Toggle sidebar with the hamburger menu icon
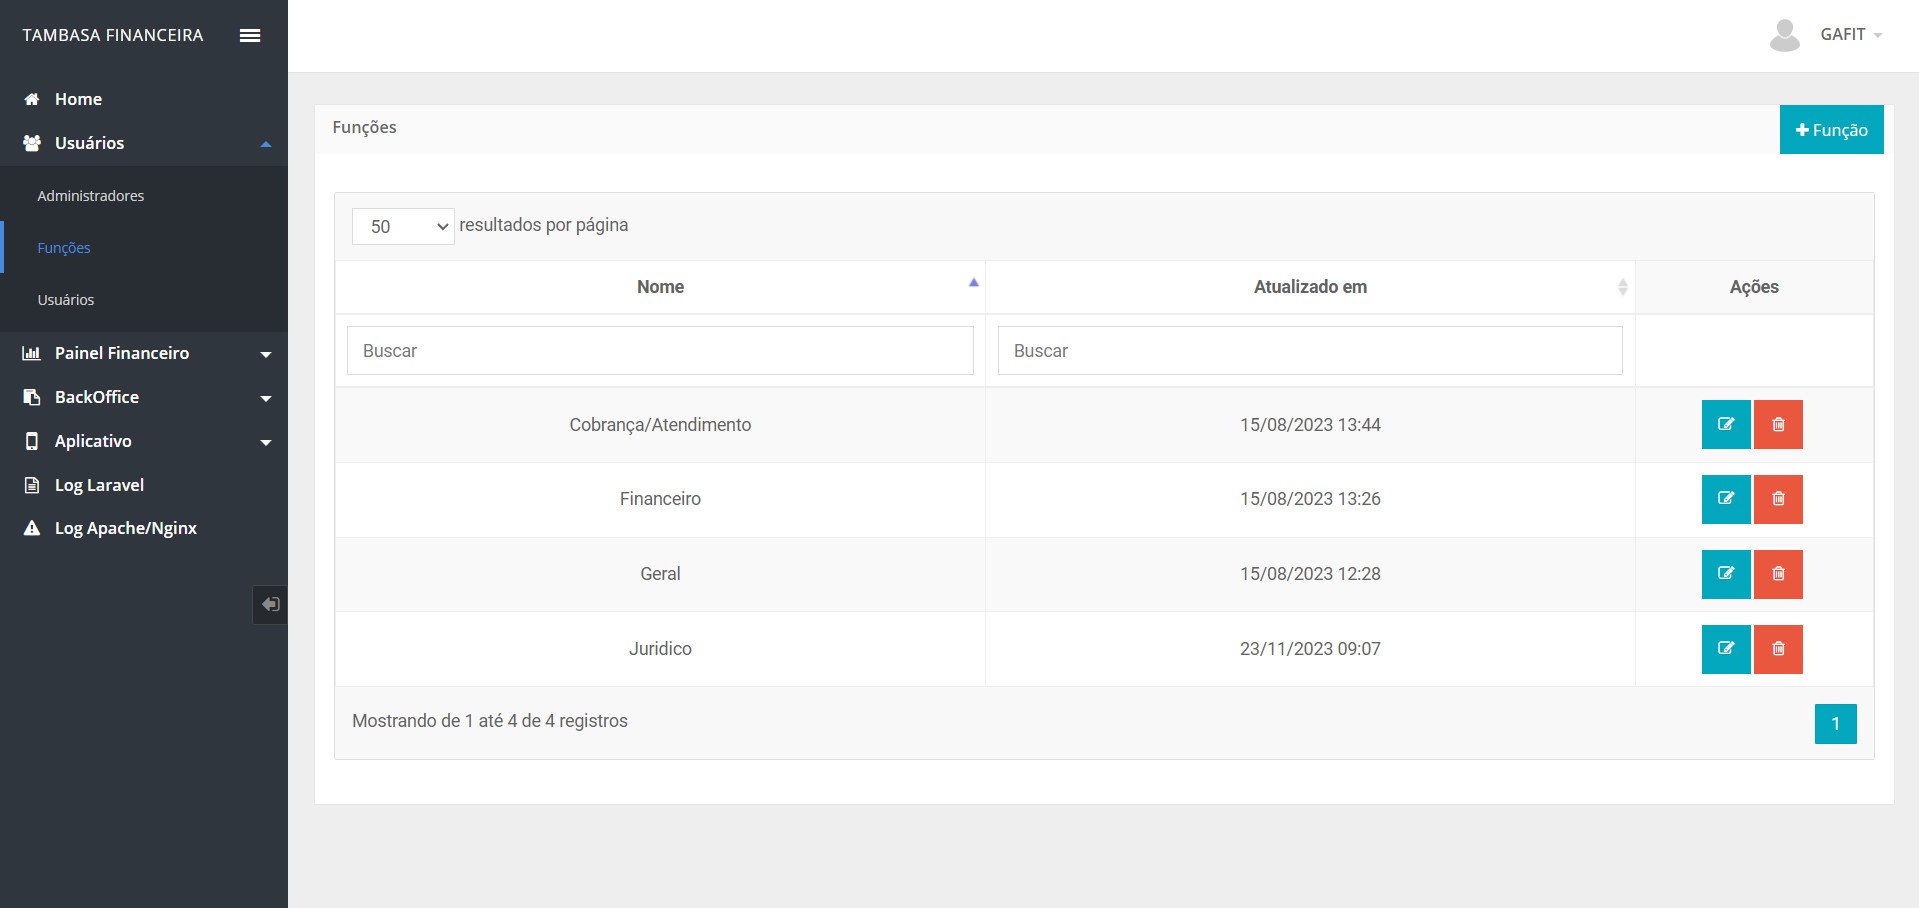1919x908 pixels. tap(250, 35)
